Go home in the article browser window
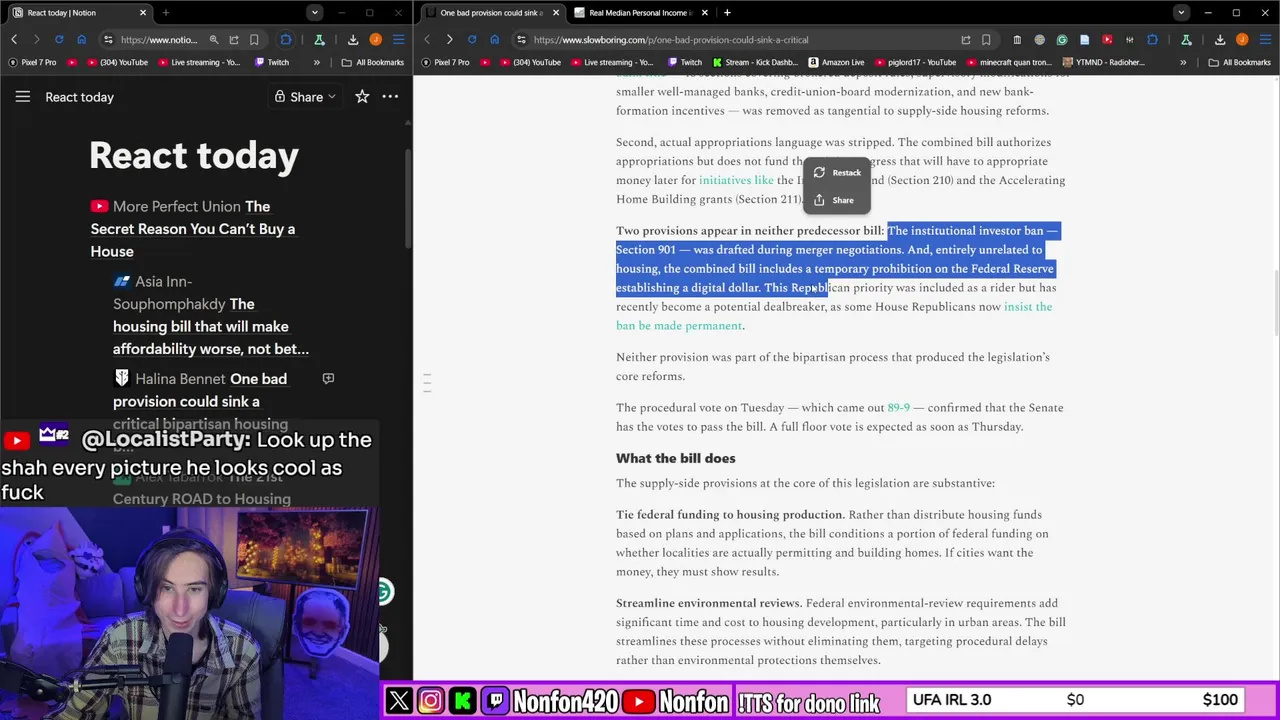Viewport: 1280px width, 720px height. [494, 40]
